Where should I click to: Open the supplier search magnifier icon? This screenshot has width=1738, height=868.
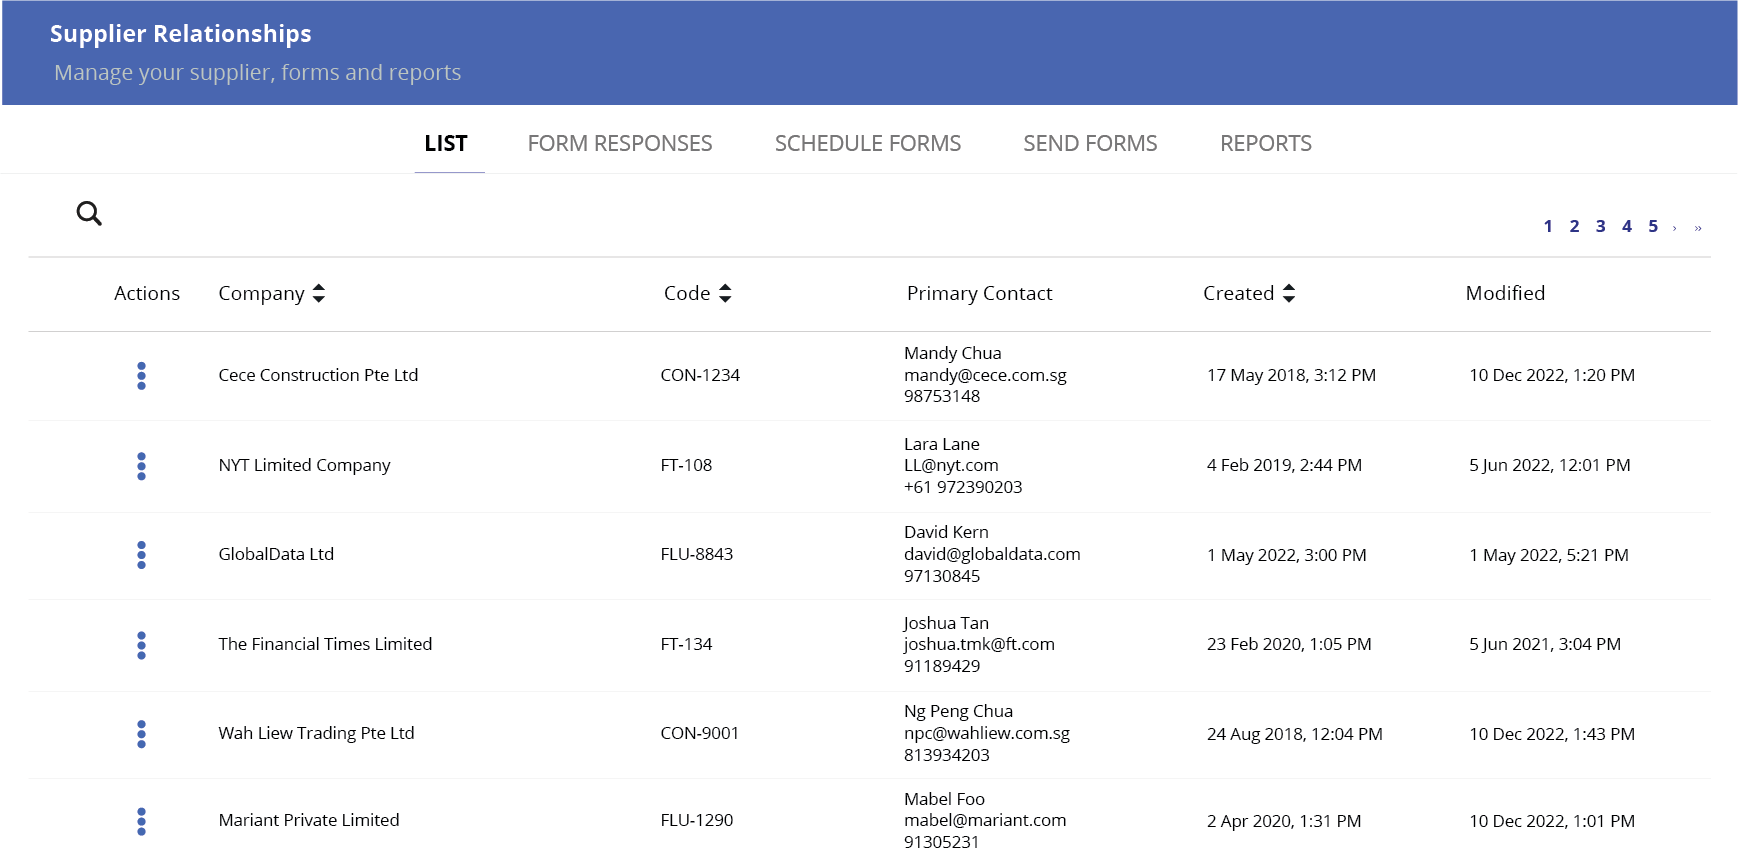(89, 213)
